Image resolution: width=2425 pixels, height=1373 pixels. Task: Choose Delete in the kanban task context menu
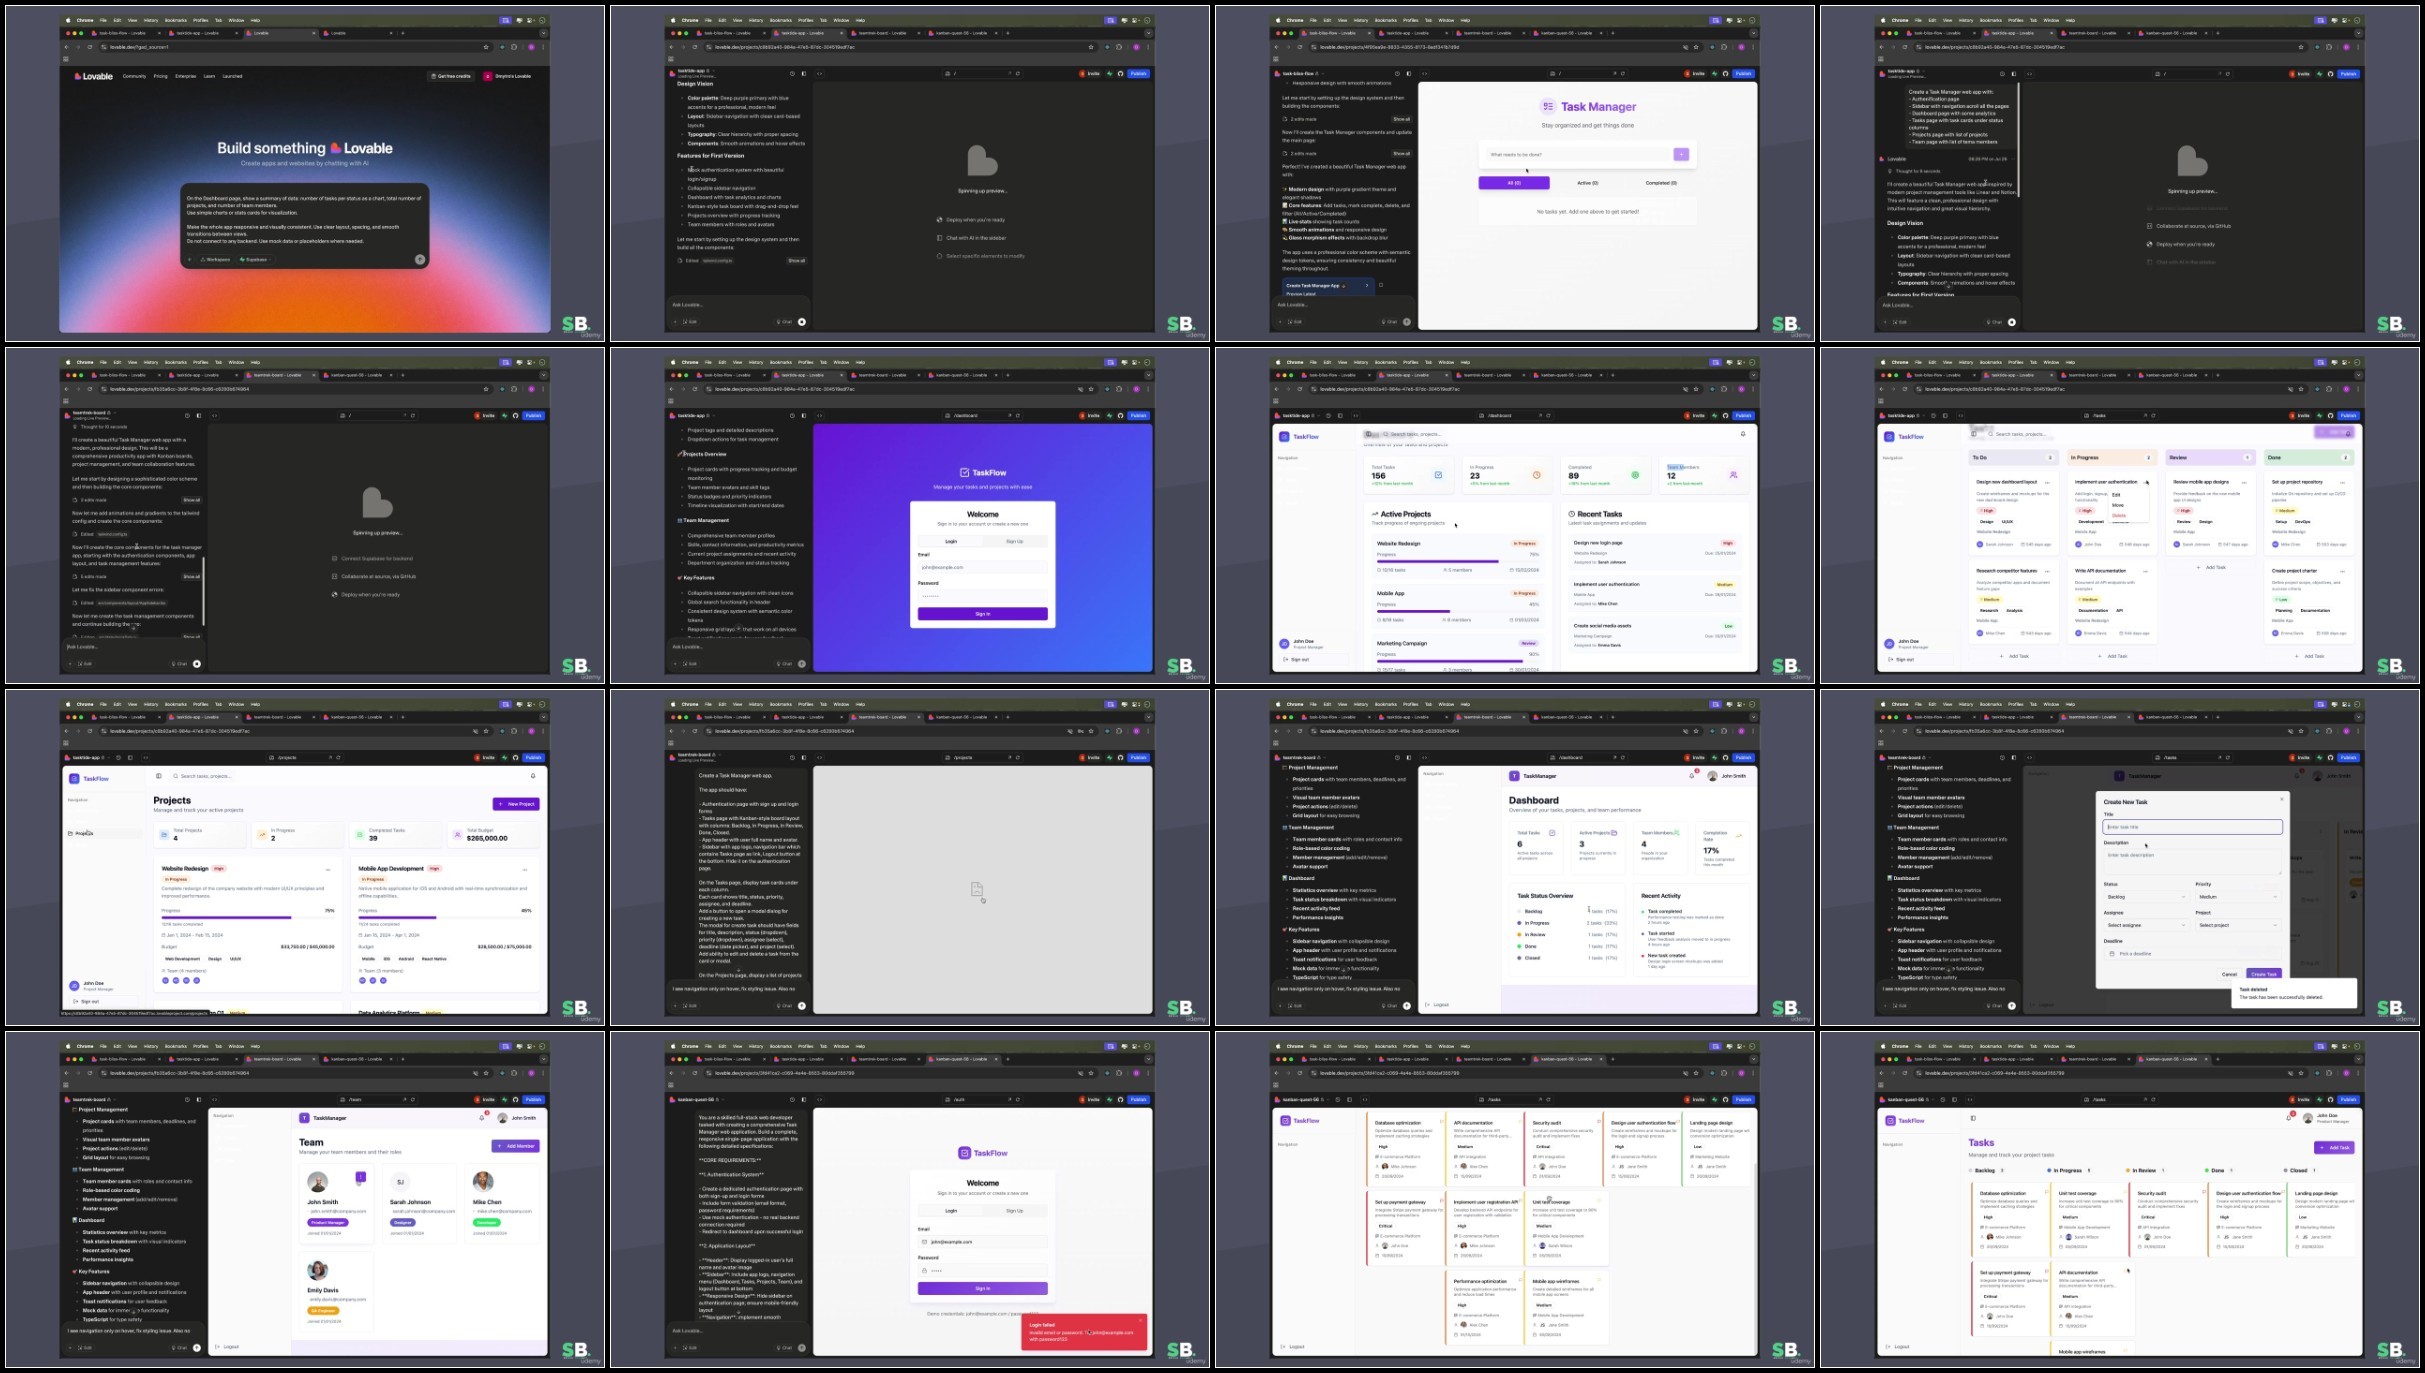pos(2119,515)
